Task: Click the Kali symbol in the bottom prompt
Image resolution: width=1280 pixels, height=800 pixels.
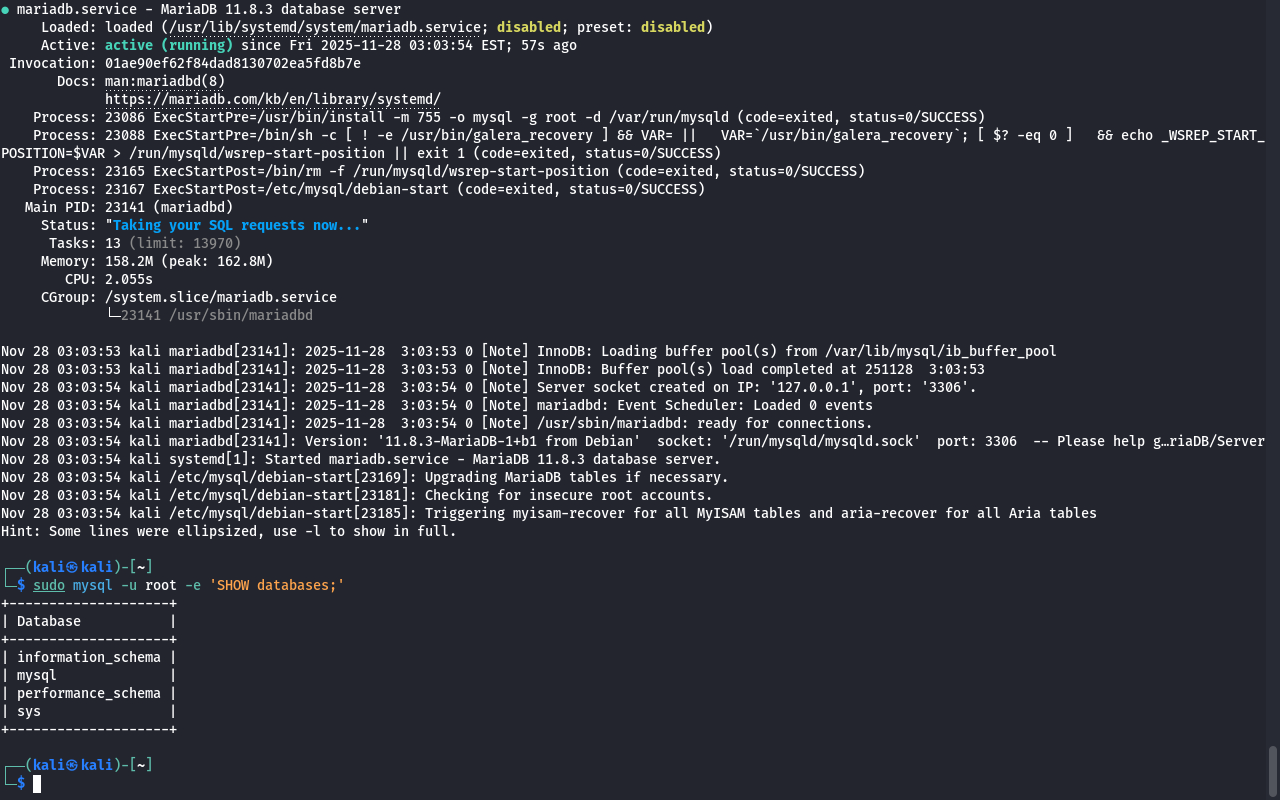Action: [x=72, y=765]
